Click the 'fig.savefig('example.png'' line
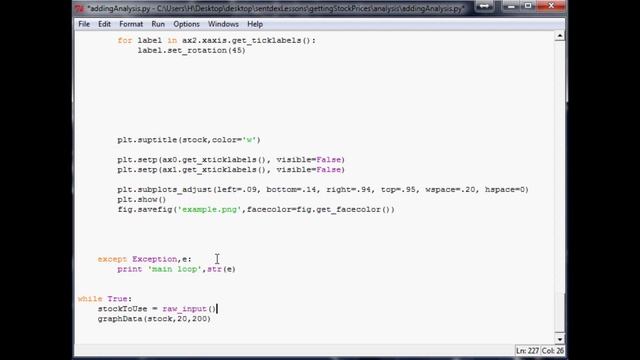Image resolution: width=640 pixels, height=360 pixels. [x=256, y=209]
